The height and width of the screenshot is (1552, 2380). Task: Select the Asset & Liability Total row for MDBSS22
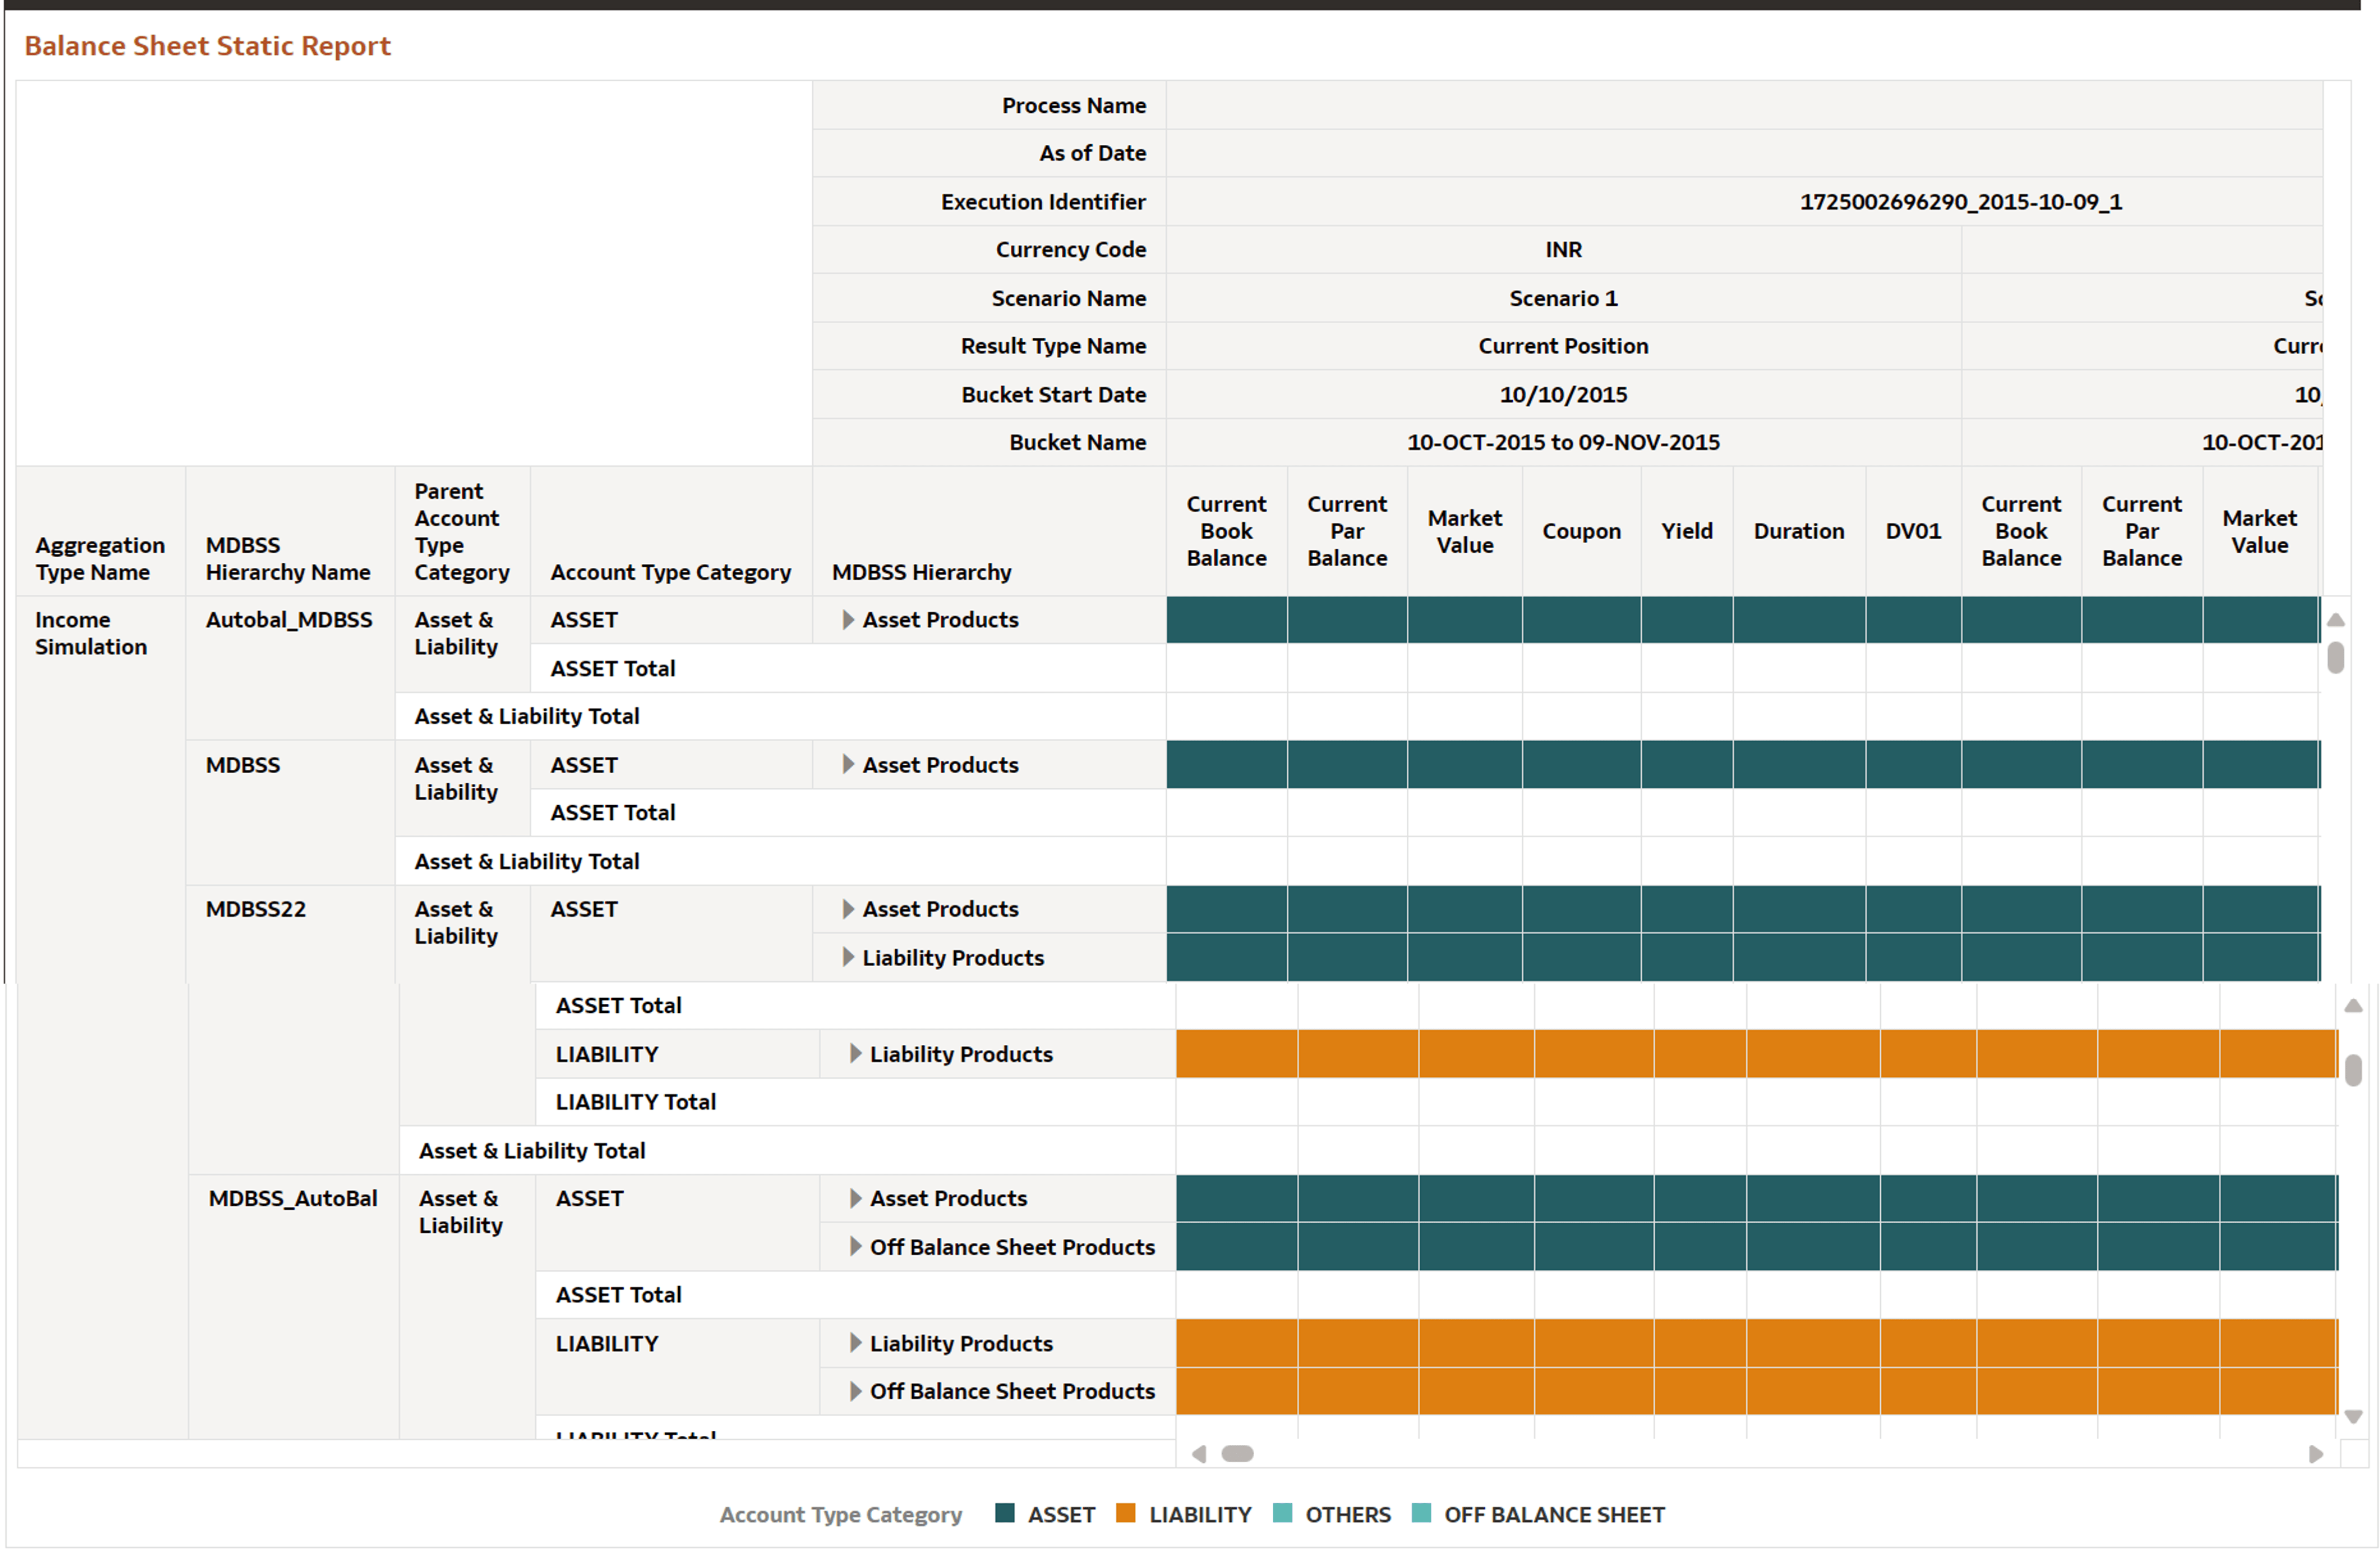[531, 1150]
